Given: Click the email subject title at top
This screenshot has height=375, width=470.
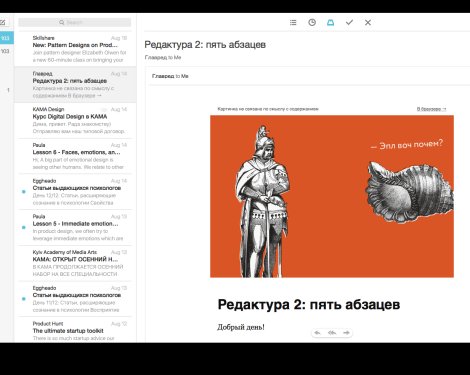Looking at the screenshot, I should (x=205, y=44).
